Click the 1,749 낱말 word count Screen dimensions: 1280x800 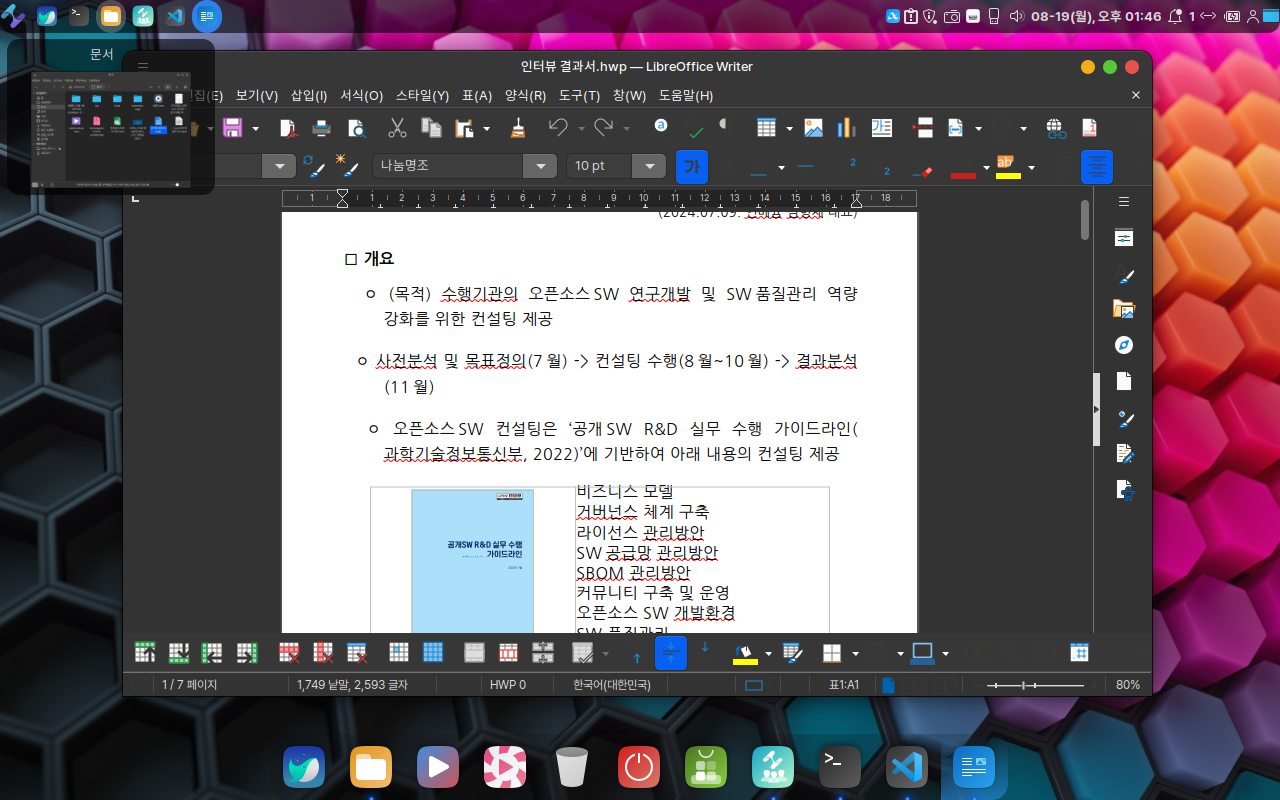(x=352, y=685)
